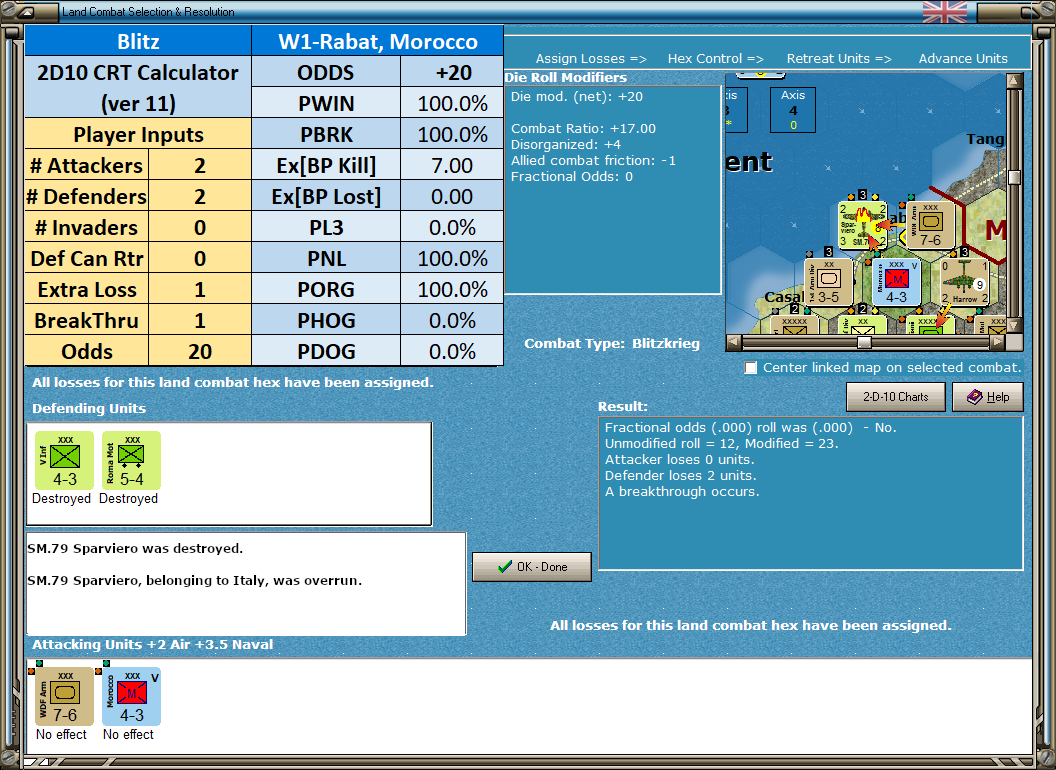Click 'Combat Ratio: +17.00' modifier line
Screen dimensions: 1056x770
point(583,129)
